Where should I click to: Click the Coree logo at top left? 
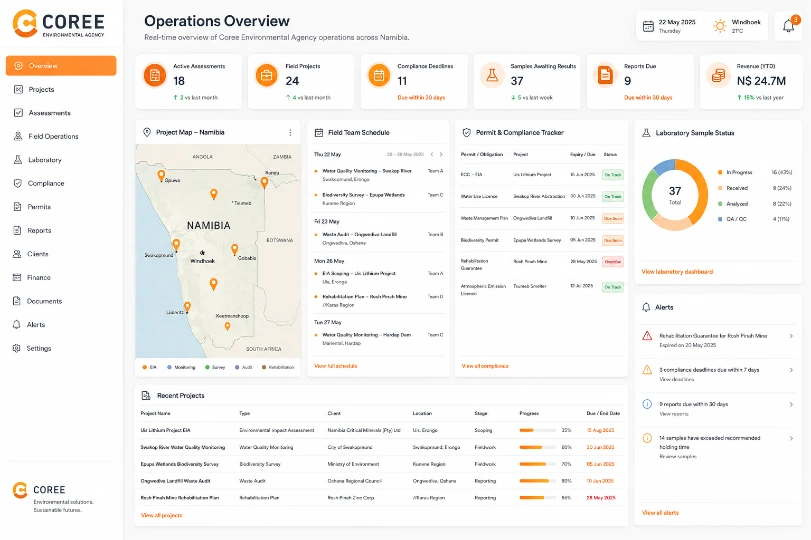click(x=58, y=24)
